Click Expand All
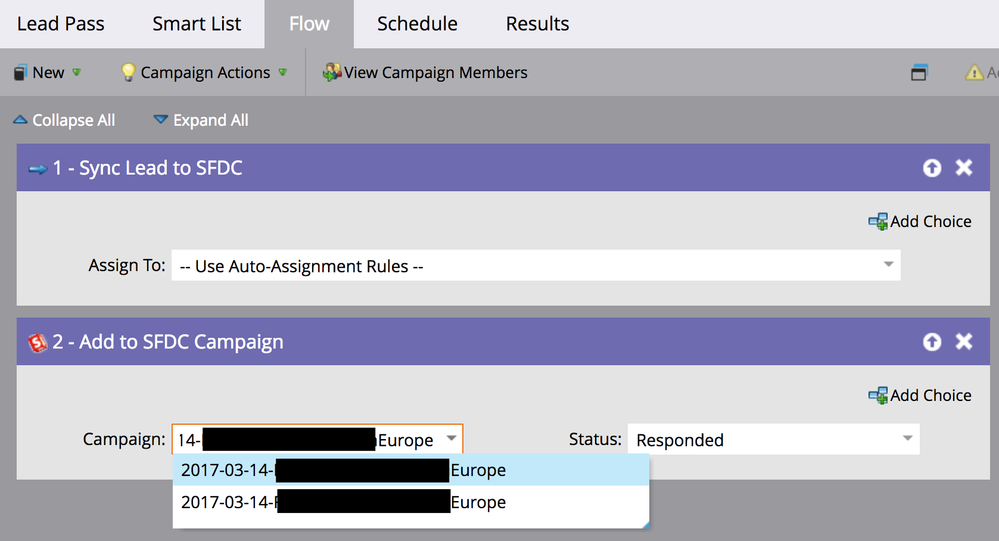The width and height of the screenshot is (999, 541). click(x=201, y=120)
